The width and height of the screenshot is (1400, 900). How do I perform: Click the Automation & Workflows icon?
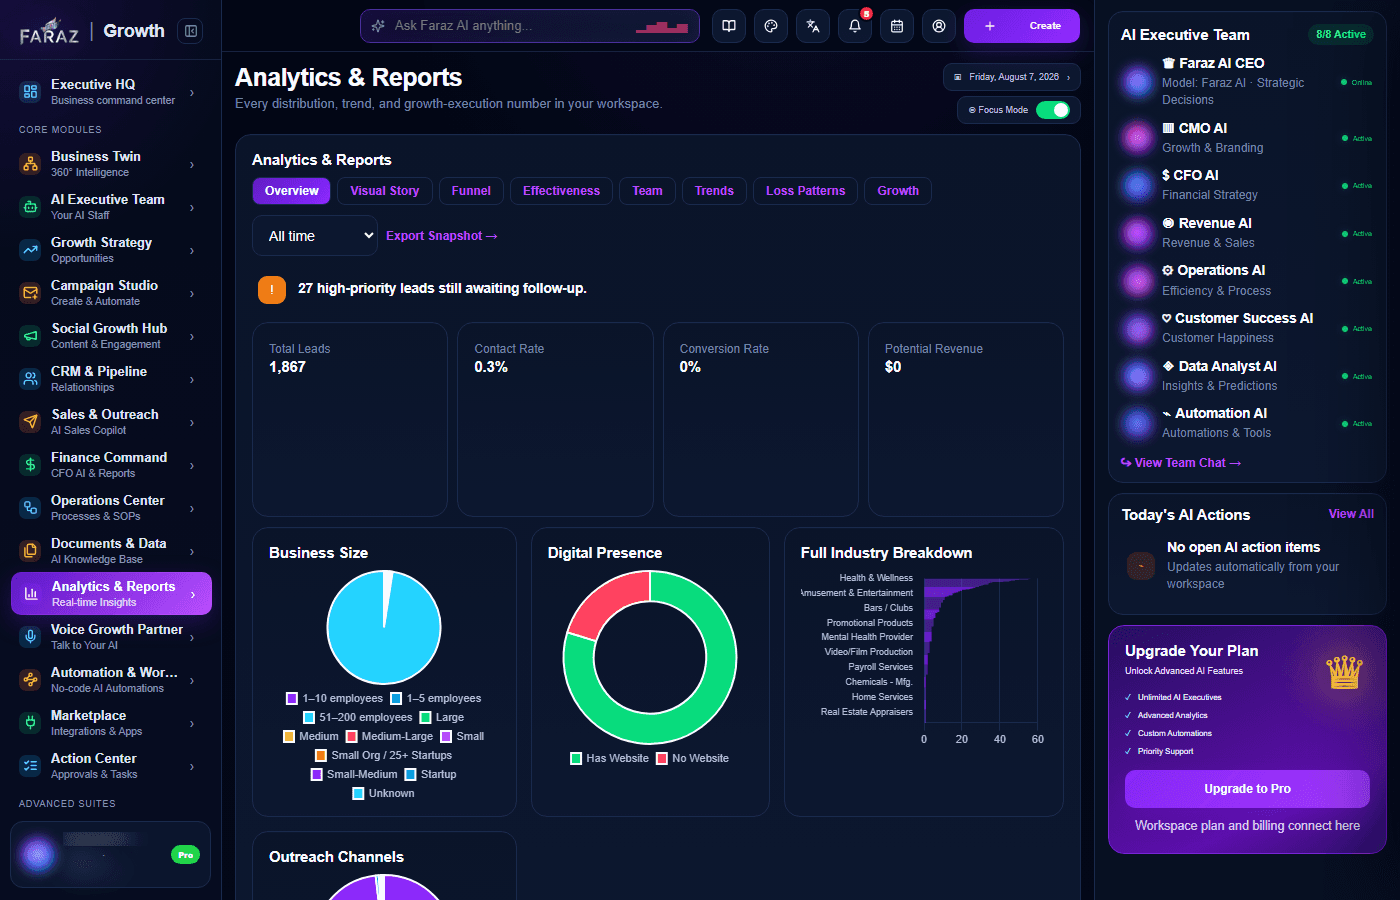[30, 680]
